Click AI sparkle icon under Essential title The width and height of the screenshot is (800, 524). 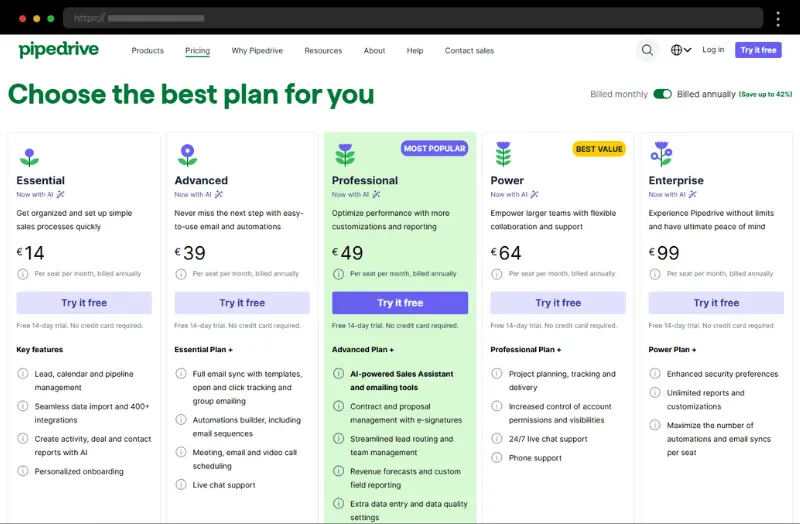coord(60,194)
